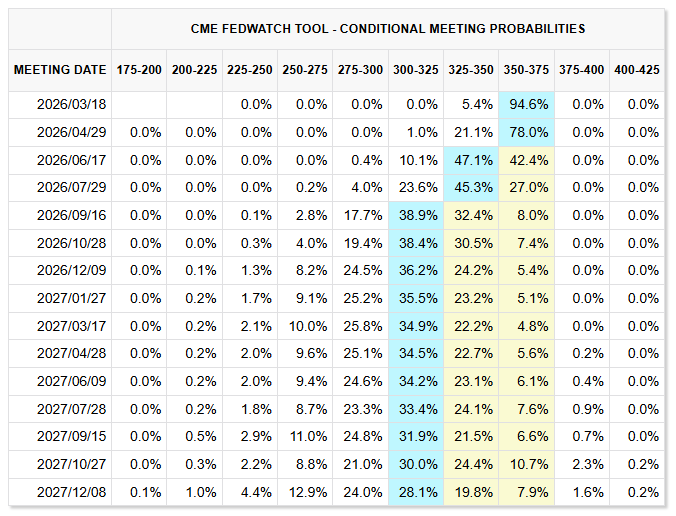
Task: Click the CME FedWatch Tool table title
Action: [388, 29]
